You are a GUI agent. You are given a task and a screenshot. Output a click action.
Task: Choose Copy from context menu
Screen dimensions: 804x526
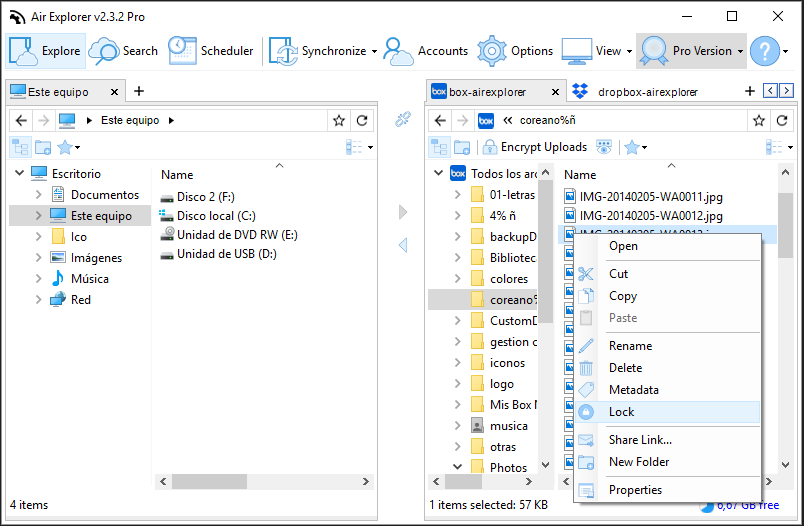click(x=667, y=296)
